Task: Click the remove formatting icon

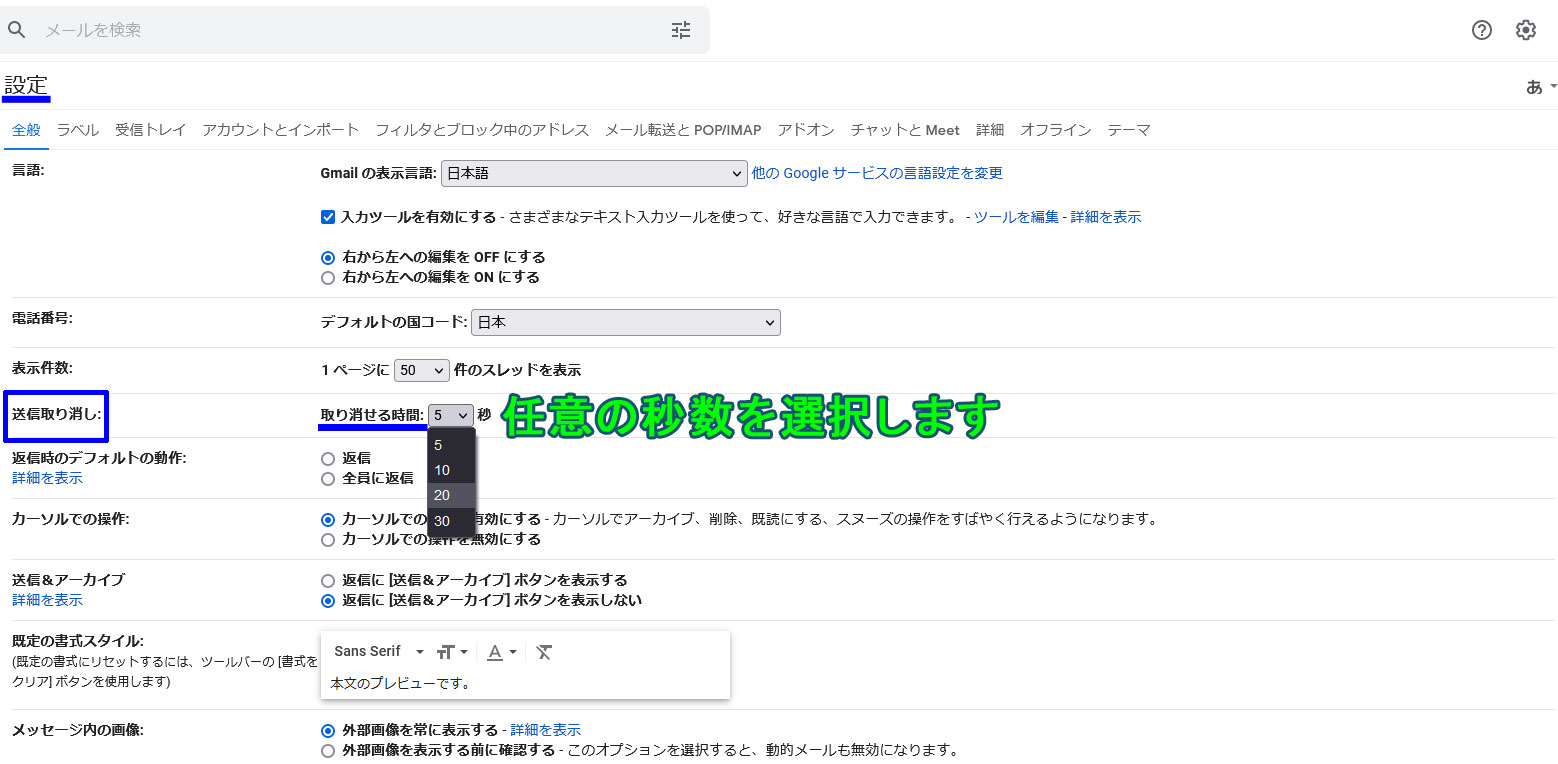Action: (544, 652)
